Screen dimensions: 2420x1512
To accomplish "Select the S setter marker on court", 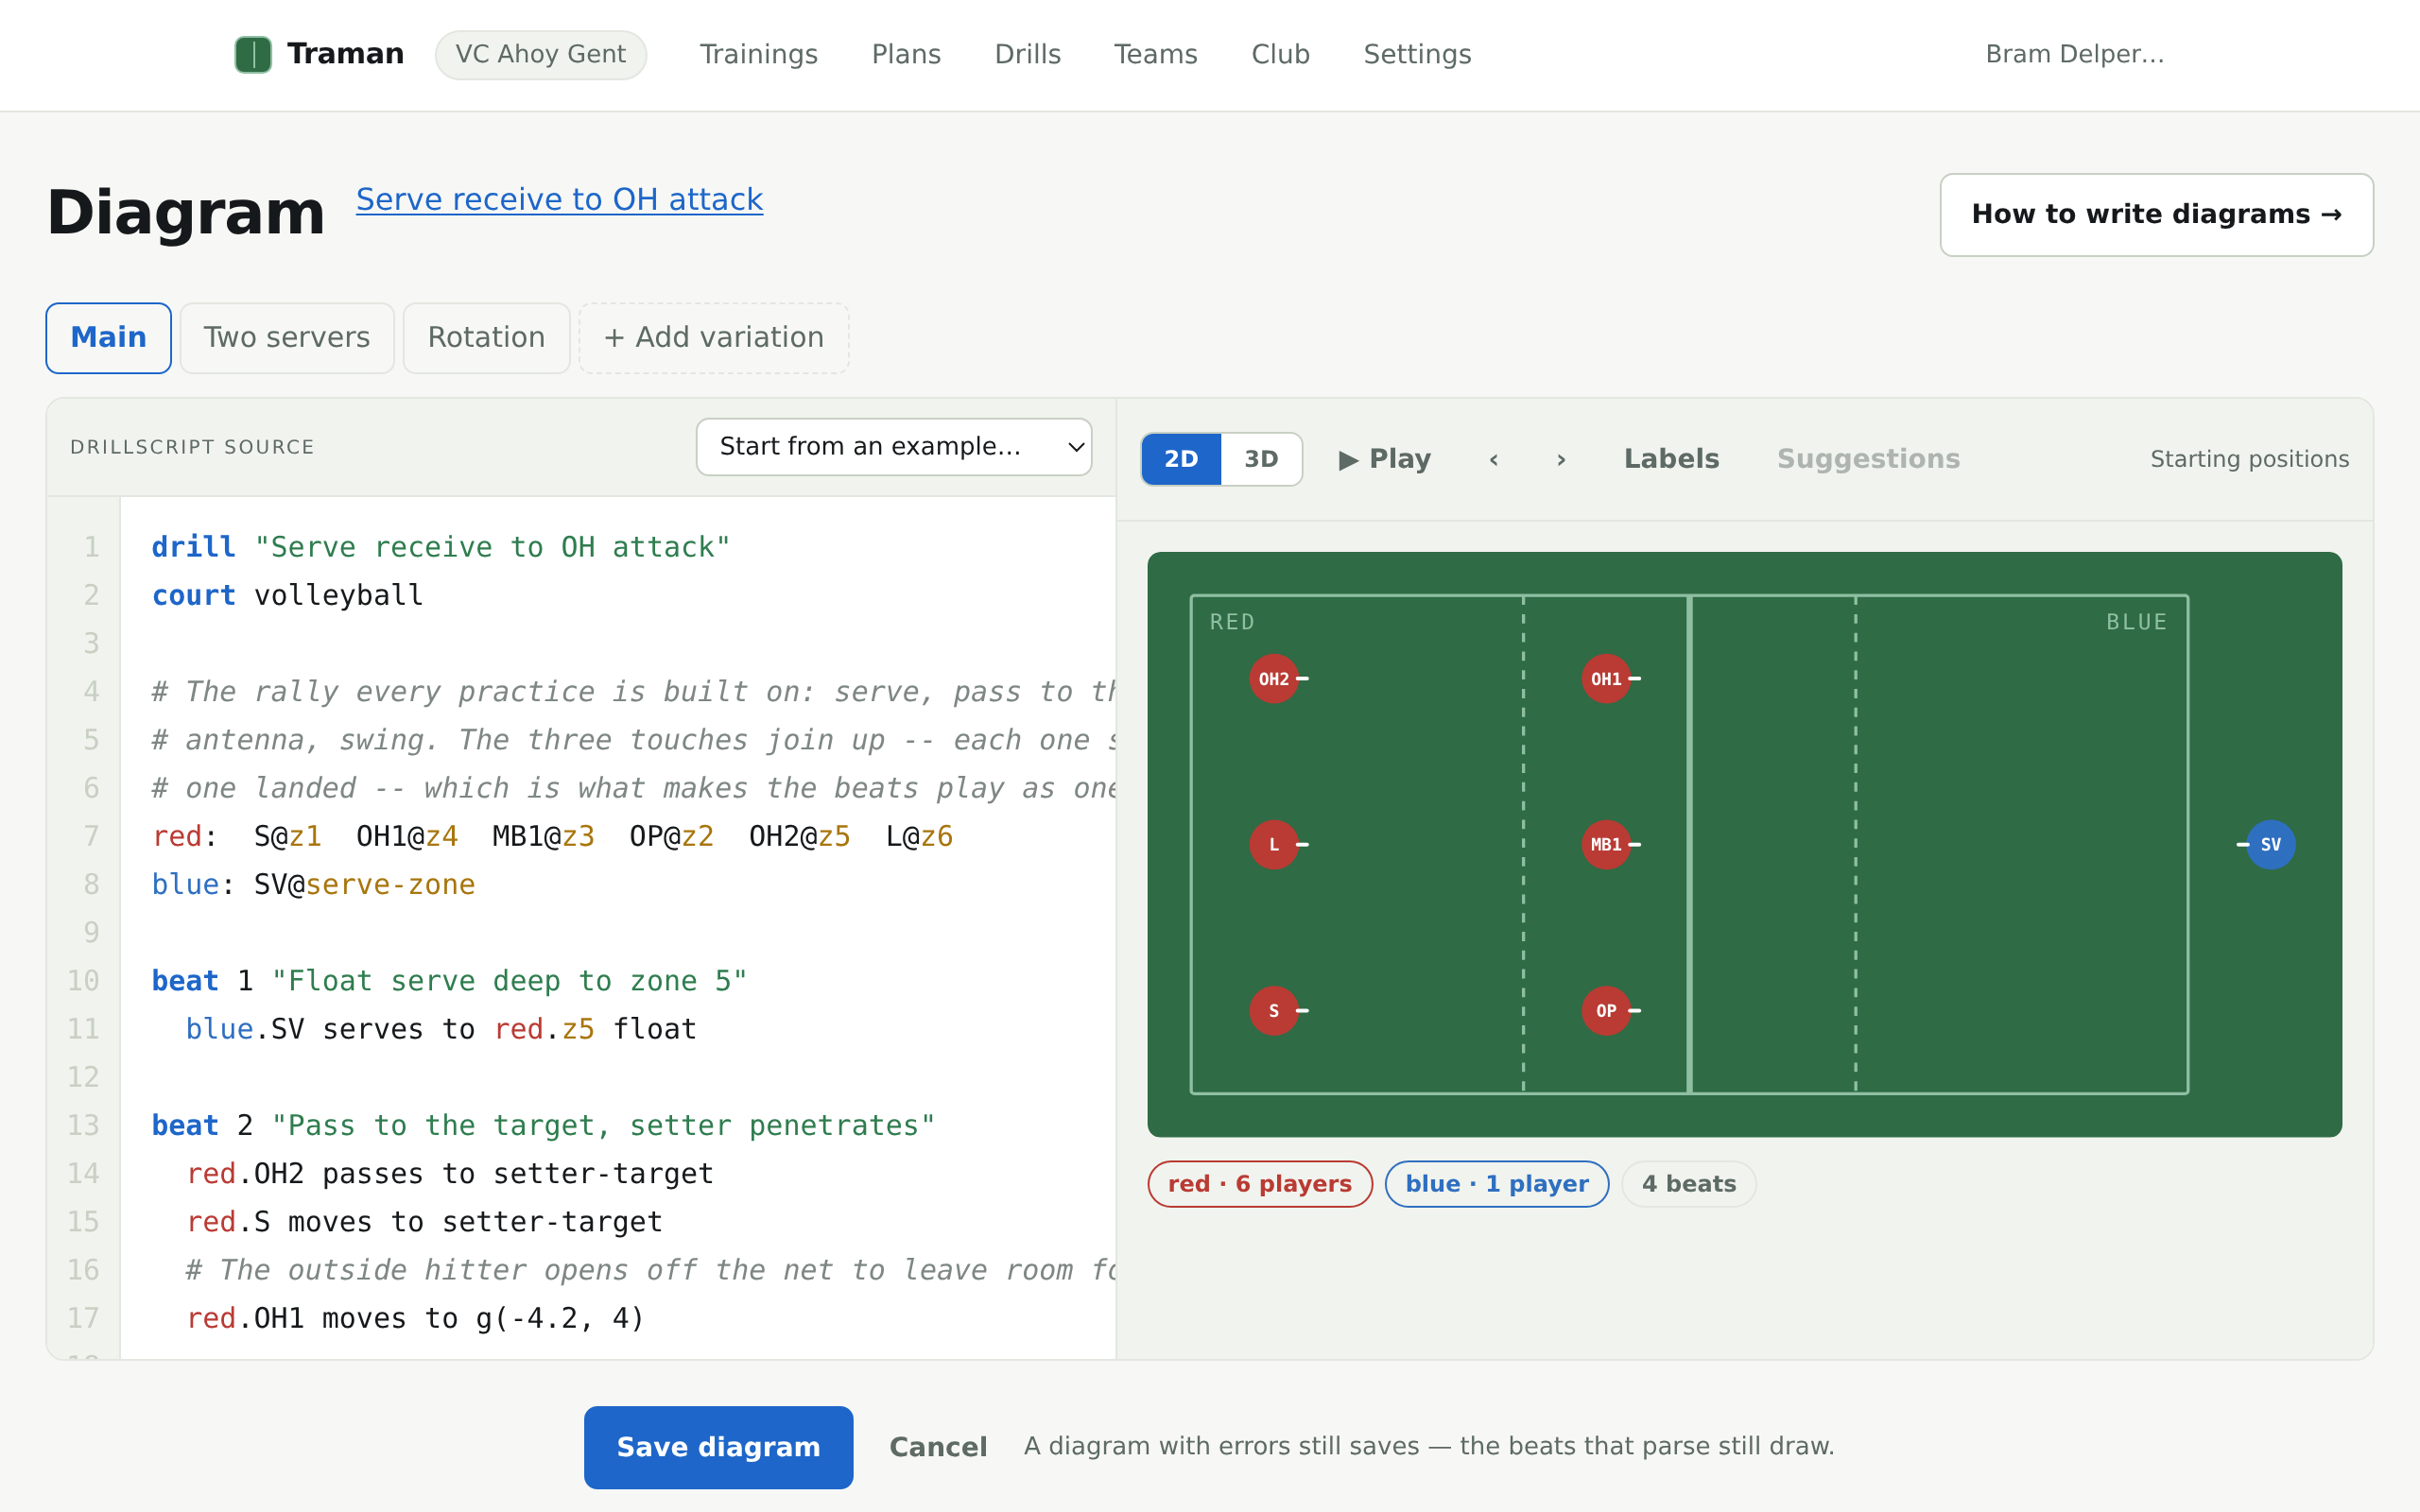I will [x=1273, y=1011].
